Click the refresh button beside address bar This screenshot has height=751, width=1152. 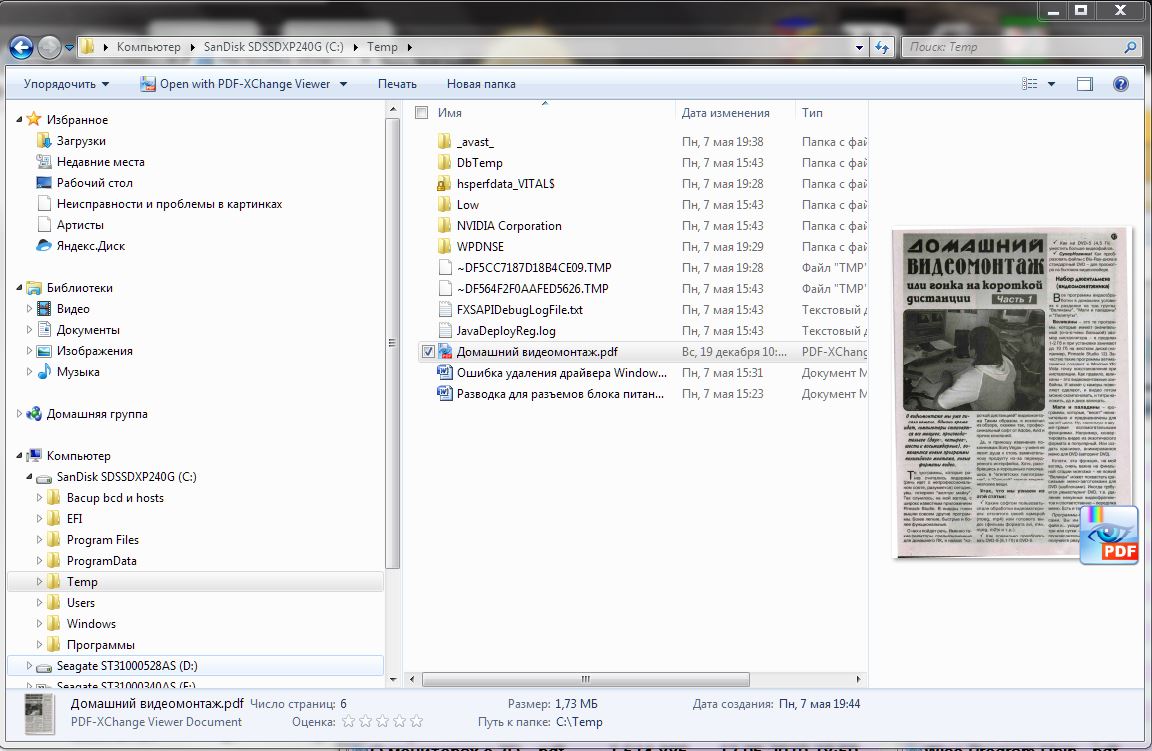(x=882, y=47)
